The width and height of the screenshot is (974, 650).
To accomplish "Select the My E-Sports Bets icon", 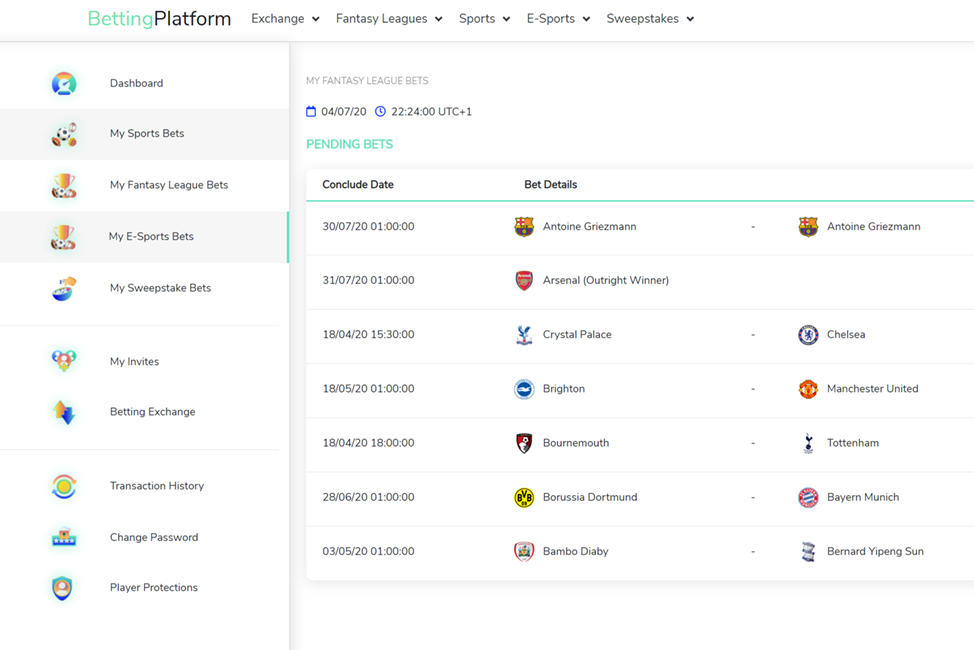I will pos(63,237).
